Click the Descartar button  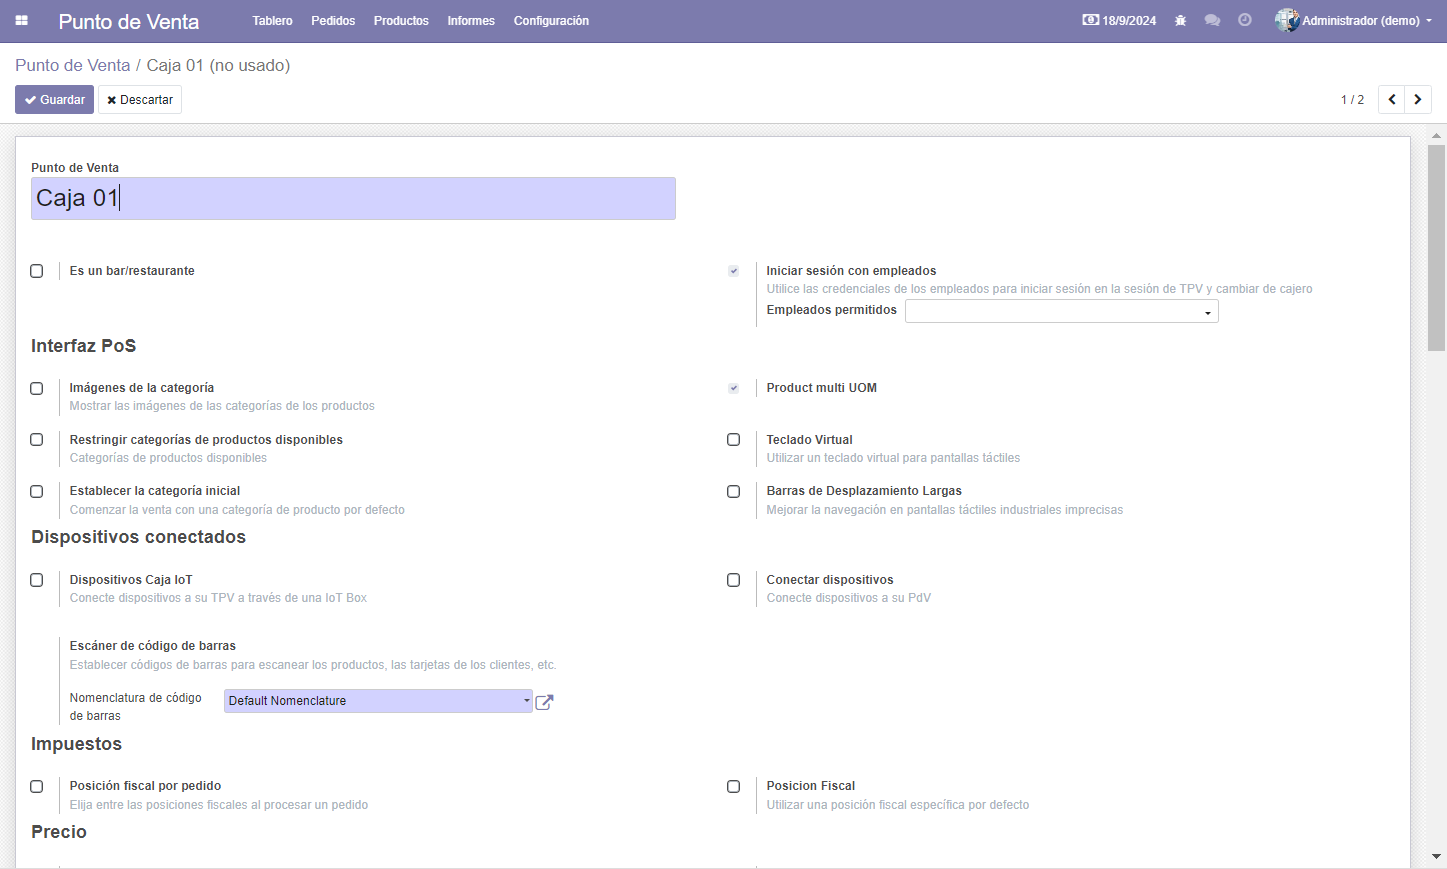(x=140, y=100)
